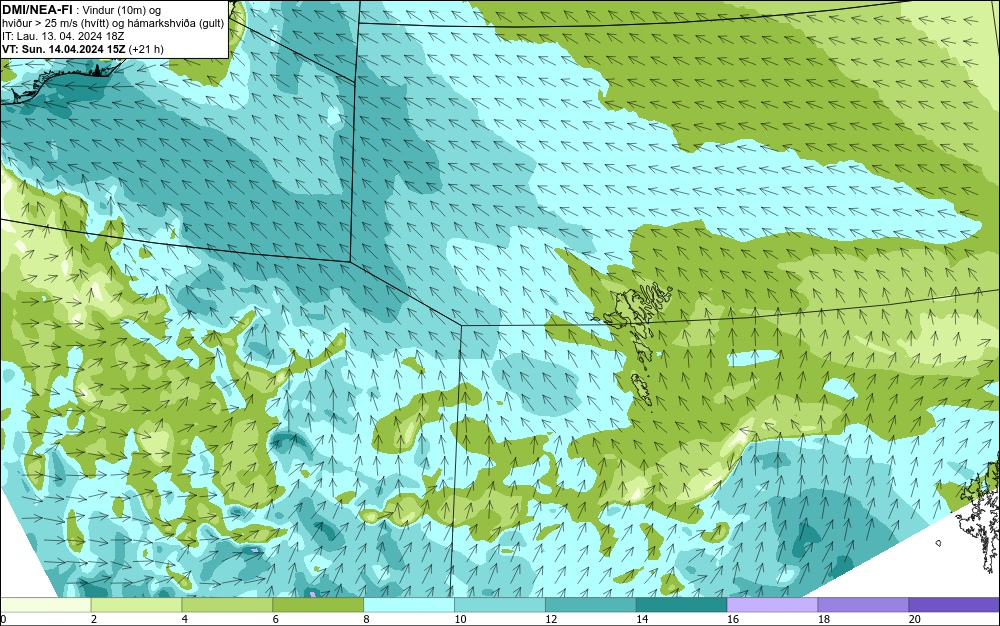Screen dimensions: 1000x626
Task: Click the 10–12 m/s aqua legend swatch
Action: click(x=500, y=604)
